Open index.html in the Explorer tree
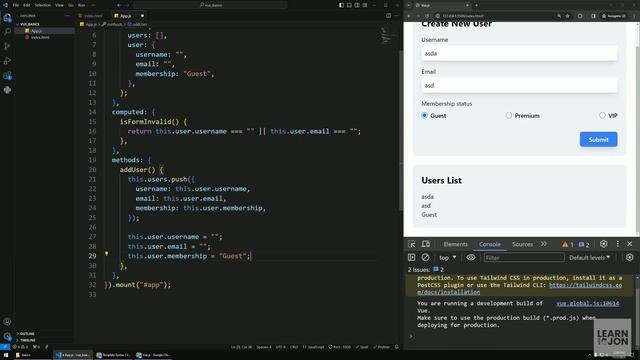Viewport: 640px width, 360px height. click(x=40, y=37)
